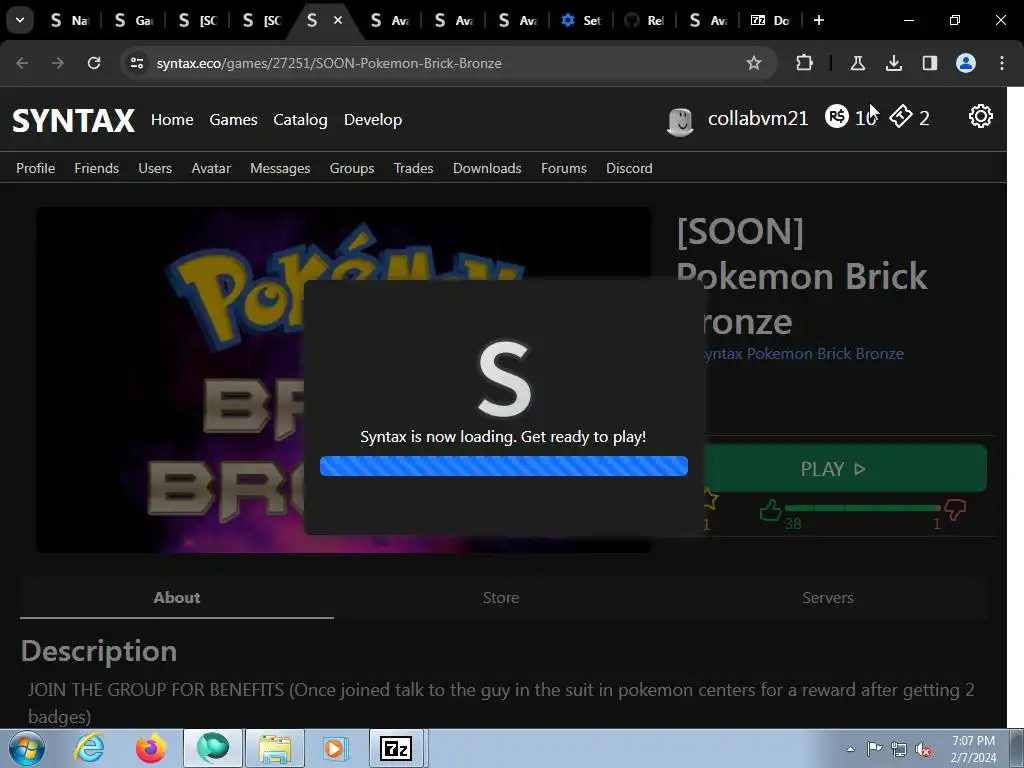Open Chrome Labs flask icon
Image resolution: width=1024 pixels, height=768 pixels.
pyautogui.click(x=857, y=63)
